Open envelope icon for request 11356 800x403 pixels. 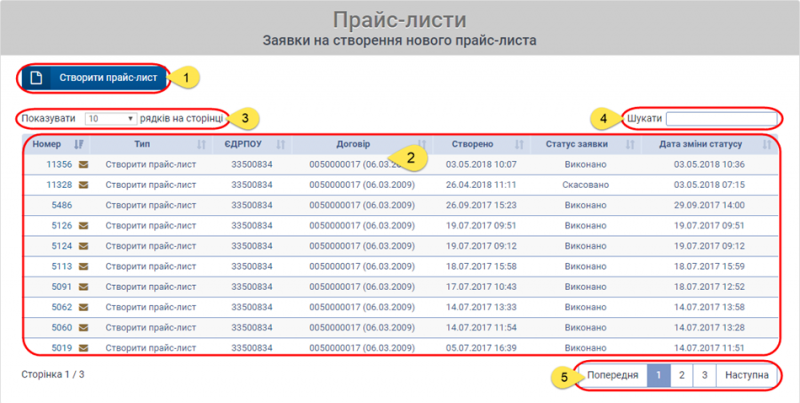(84, 164)
